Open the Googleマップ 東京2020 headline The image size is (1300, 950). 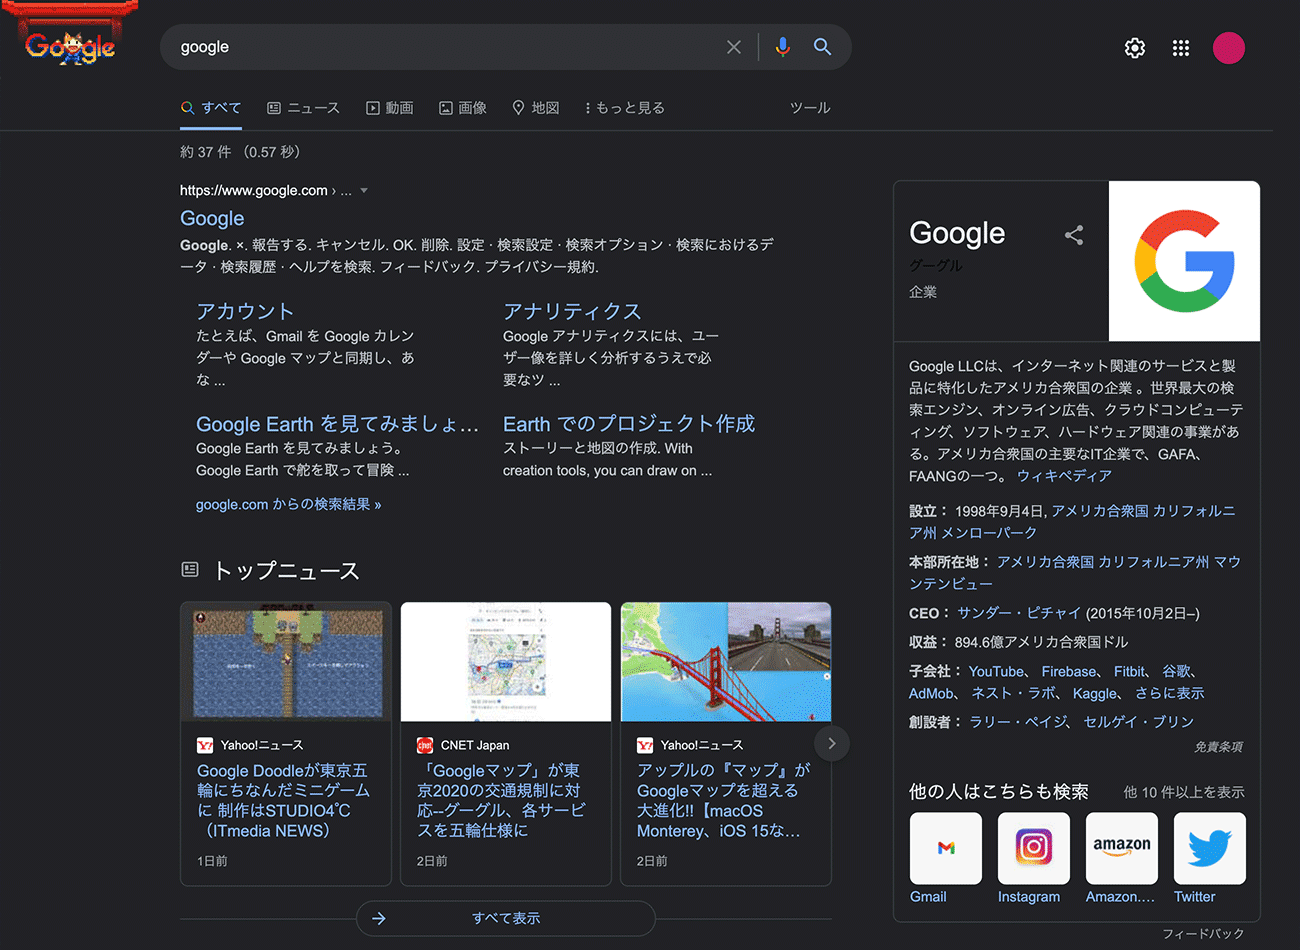pos(502,800)
